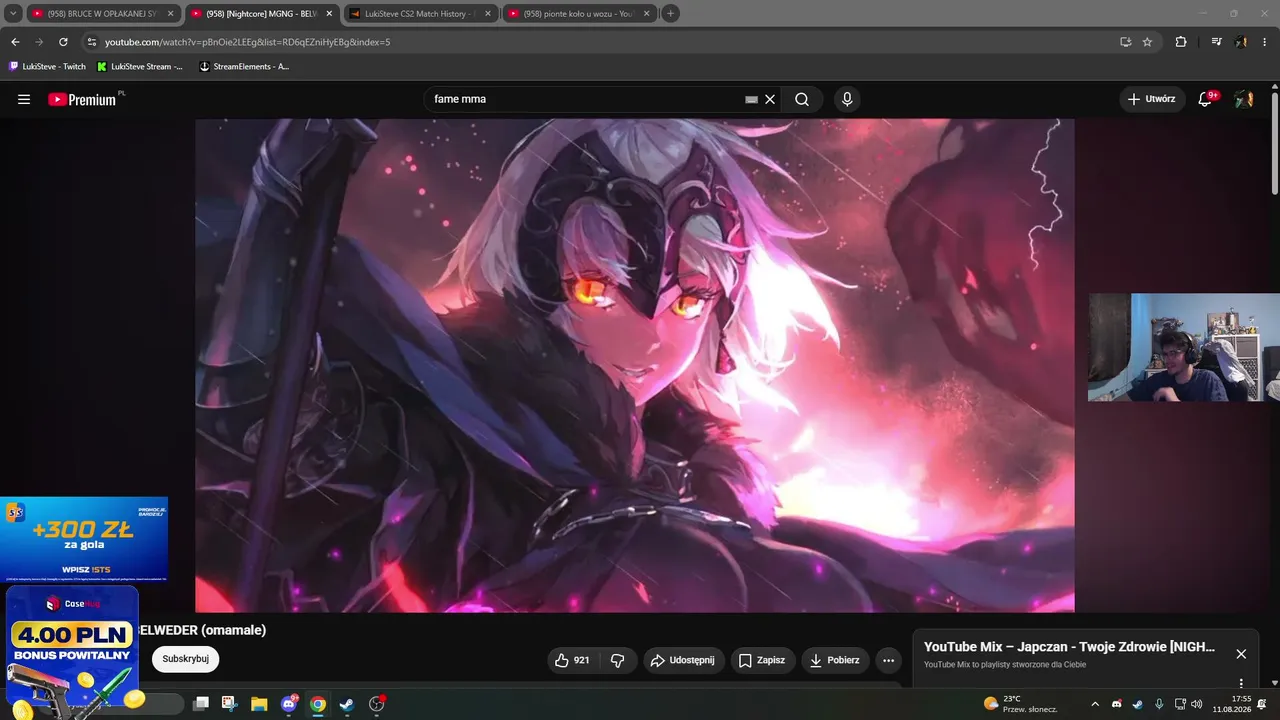Image resolution: width=1280 pixels, height=720 pixels.
Task: Open the Utwórz create menu
Action: 1152,99
